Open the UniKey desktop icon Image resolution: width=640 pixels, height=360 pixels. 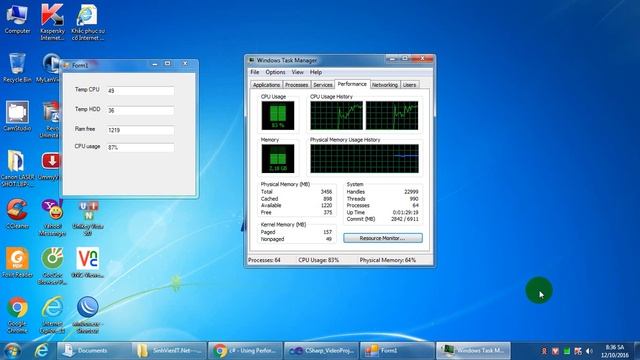(87, 218)
